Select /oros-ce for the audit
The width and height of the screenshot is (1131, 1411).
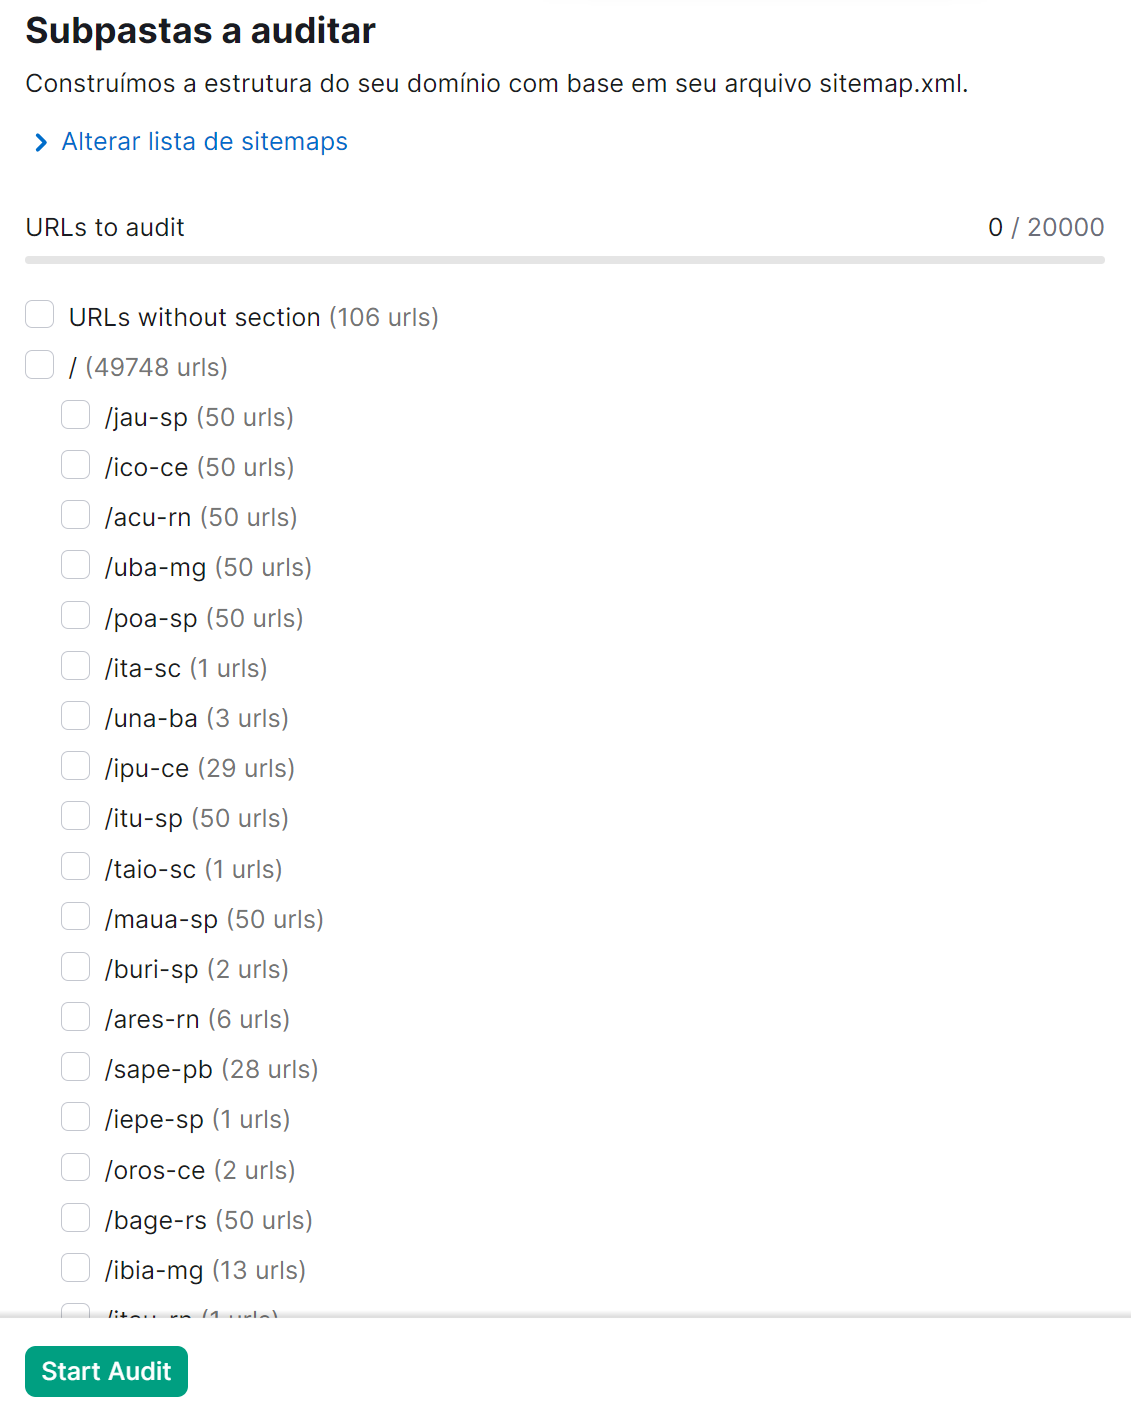(75, 1167)
